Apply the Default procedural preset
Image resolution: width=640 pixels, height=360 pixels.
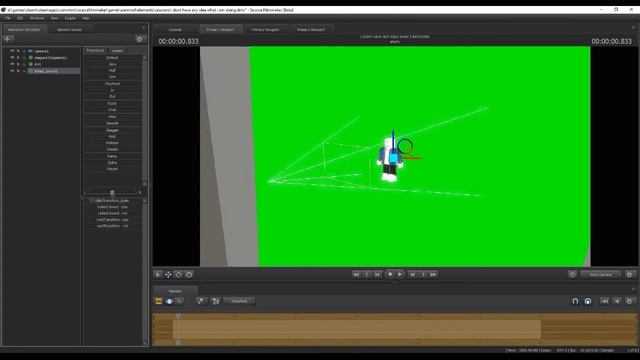click(112, 58)
